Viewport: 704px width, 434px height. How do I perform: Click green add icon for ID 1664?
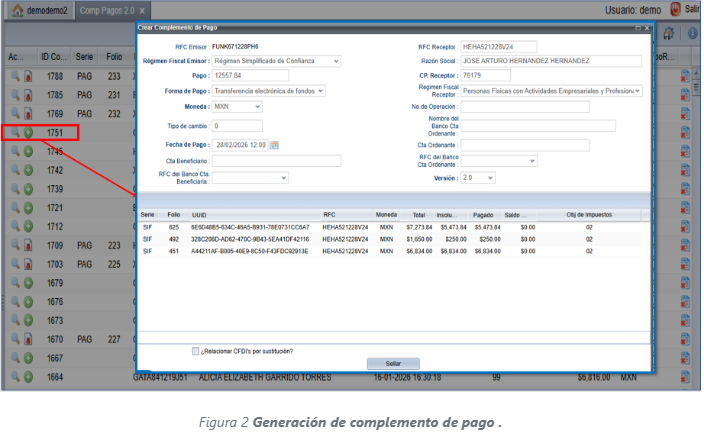click(28, 377)
